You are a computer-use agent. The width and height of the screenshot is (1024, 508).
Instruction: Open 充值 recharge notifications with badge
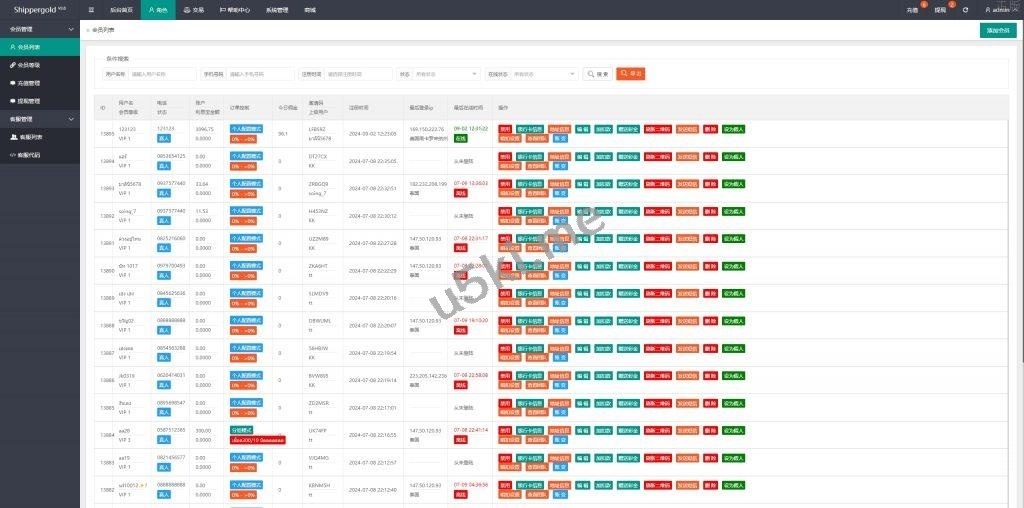pos(912,9)
